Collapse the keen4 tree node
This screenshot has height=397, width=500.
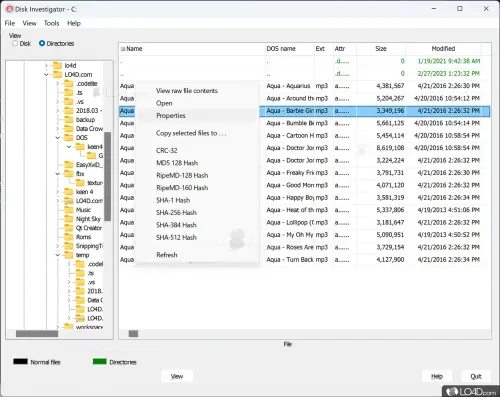coord(69,147)
